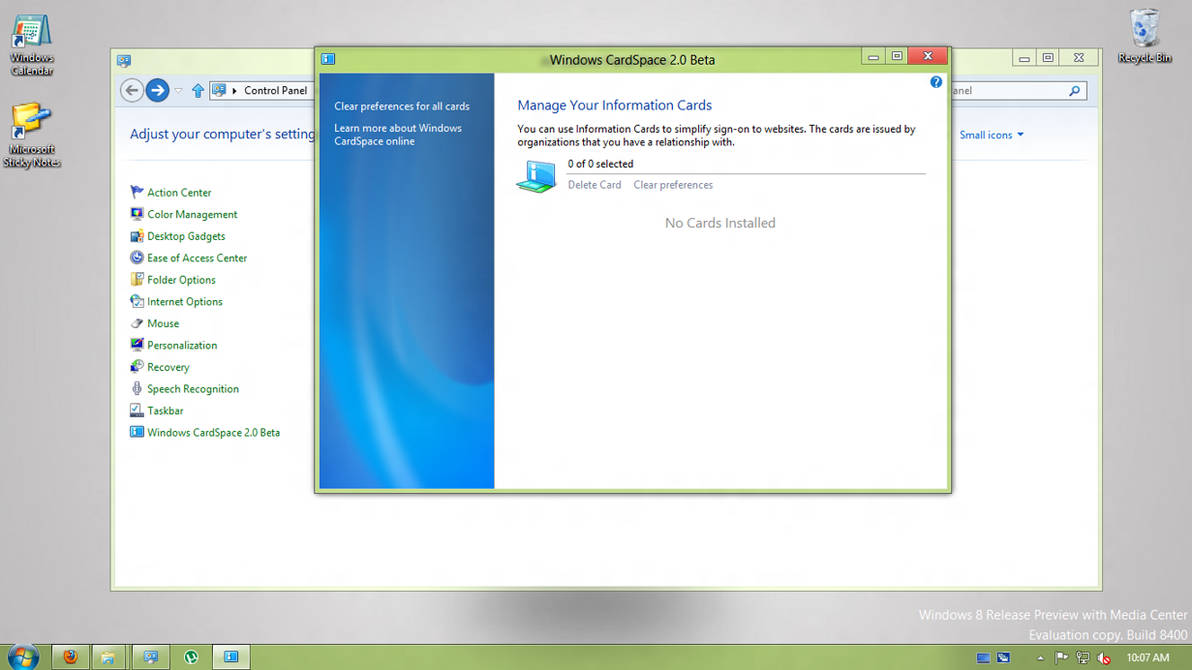Open the Windows Calendar desktop shortcut
Screen dimensions: 1192x670
(31, 44)
